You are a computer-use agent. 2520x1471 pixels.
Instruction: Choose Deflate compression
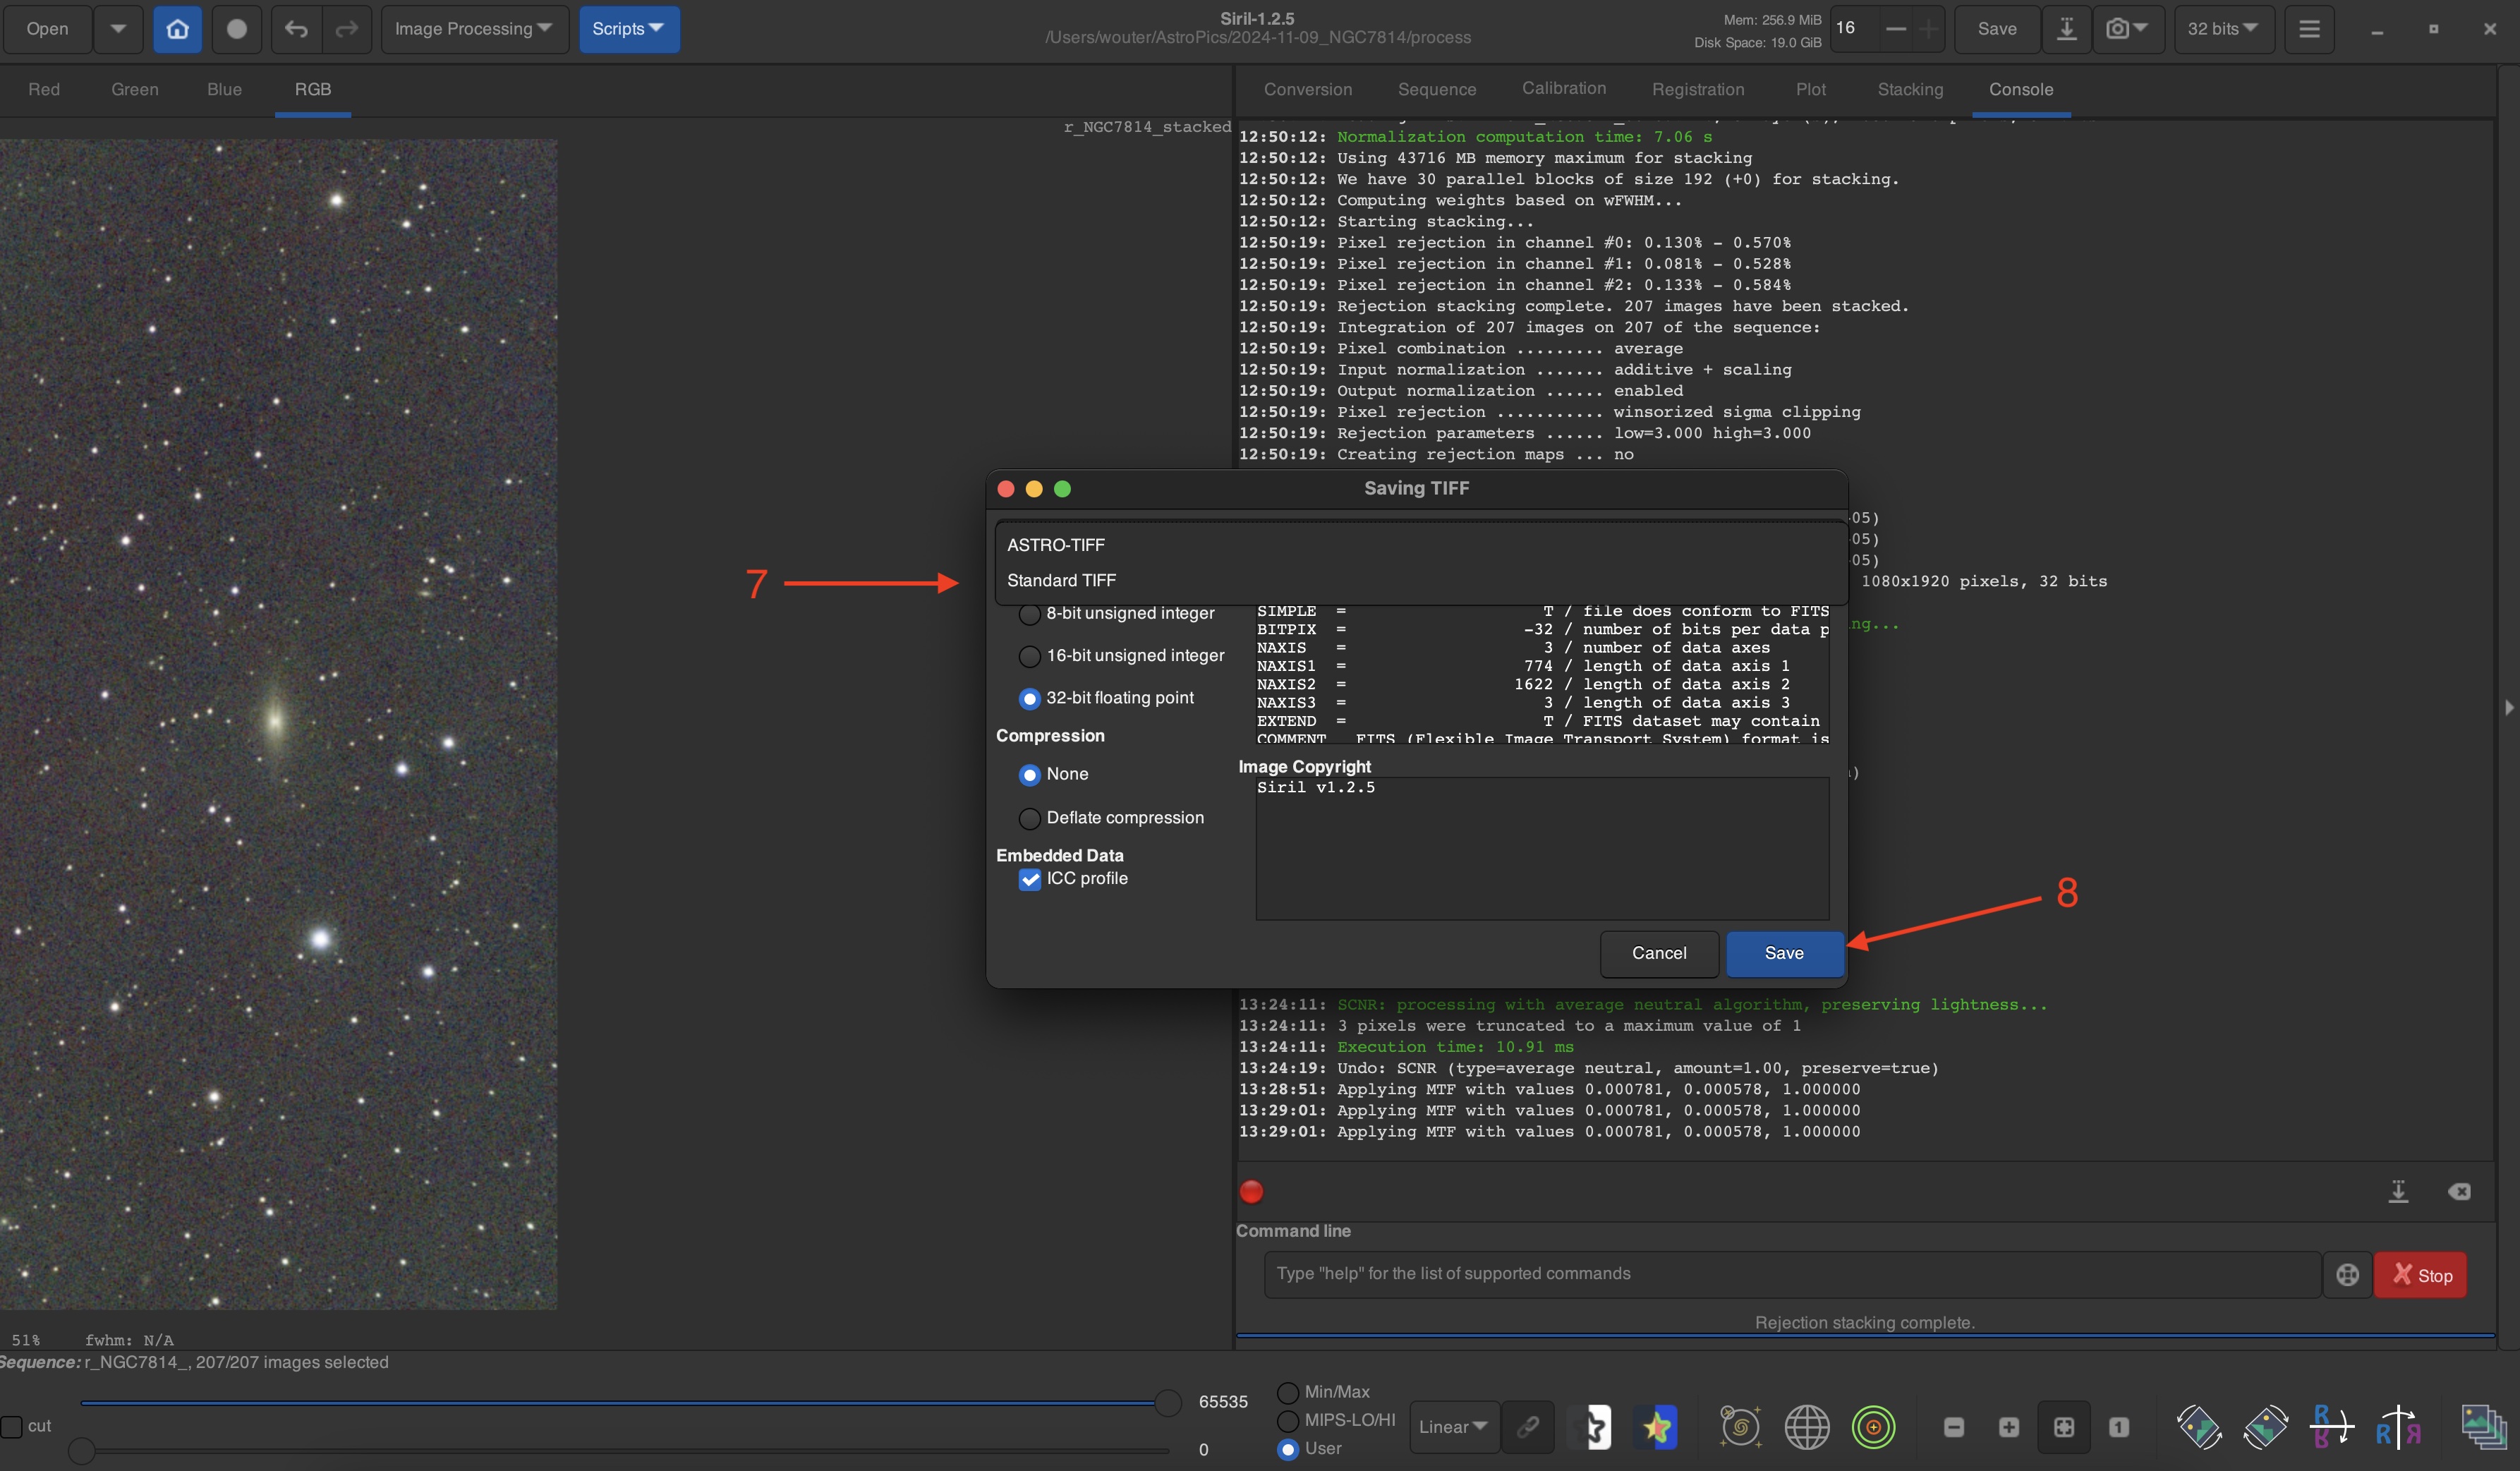click(1029, 818)
